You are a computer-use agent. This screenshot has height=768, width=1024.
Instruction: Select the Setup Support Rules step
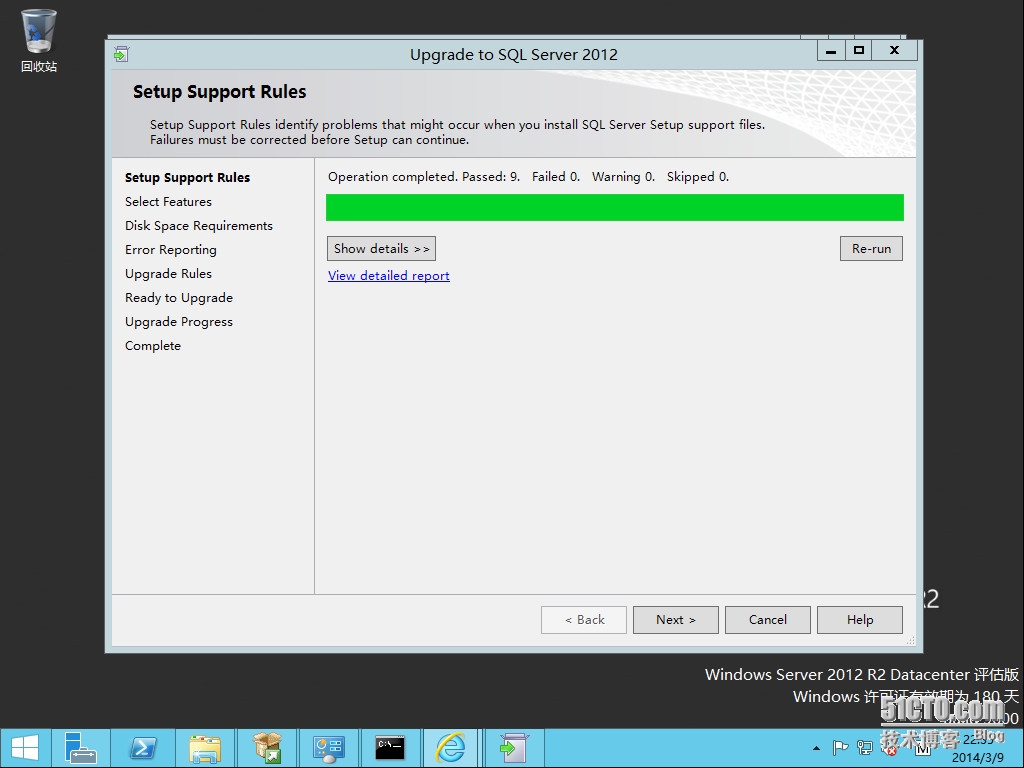187,178
